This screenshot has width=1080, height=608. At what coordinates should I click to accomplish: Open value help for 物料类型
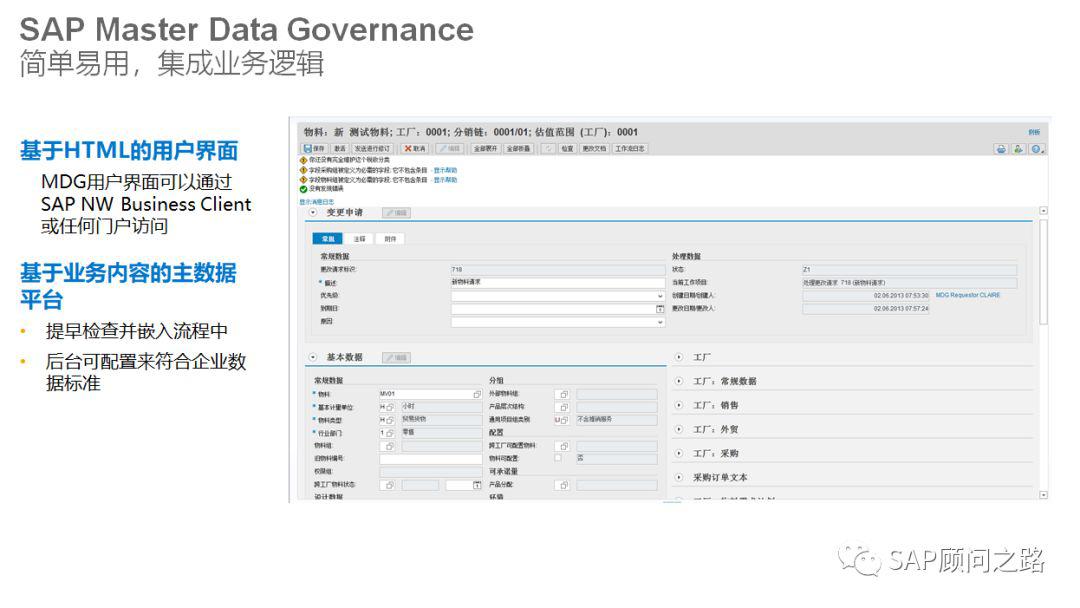pyautogui.click(x=390, y=420)
